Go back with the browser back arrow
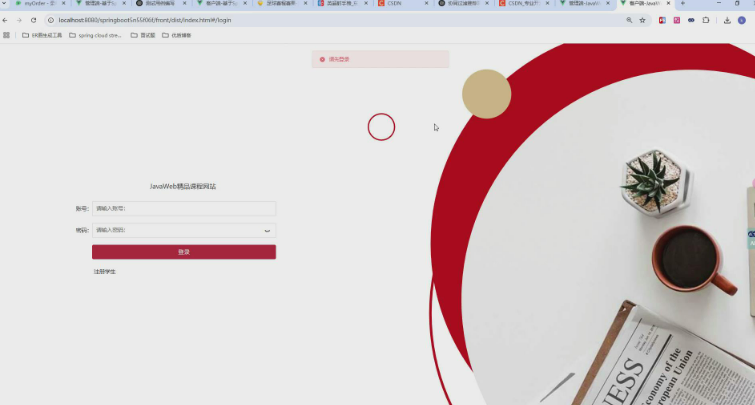Image resolution: width=755 pixels, height=405 pixels. (5, 20)
